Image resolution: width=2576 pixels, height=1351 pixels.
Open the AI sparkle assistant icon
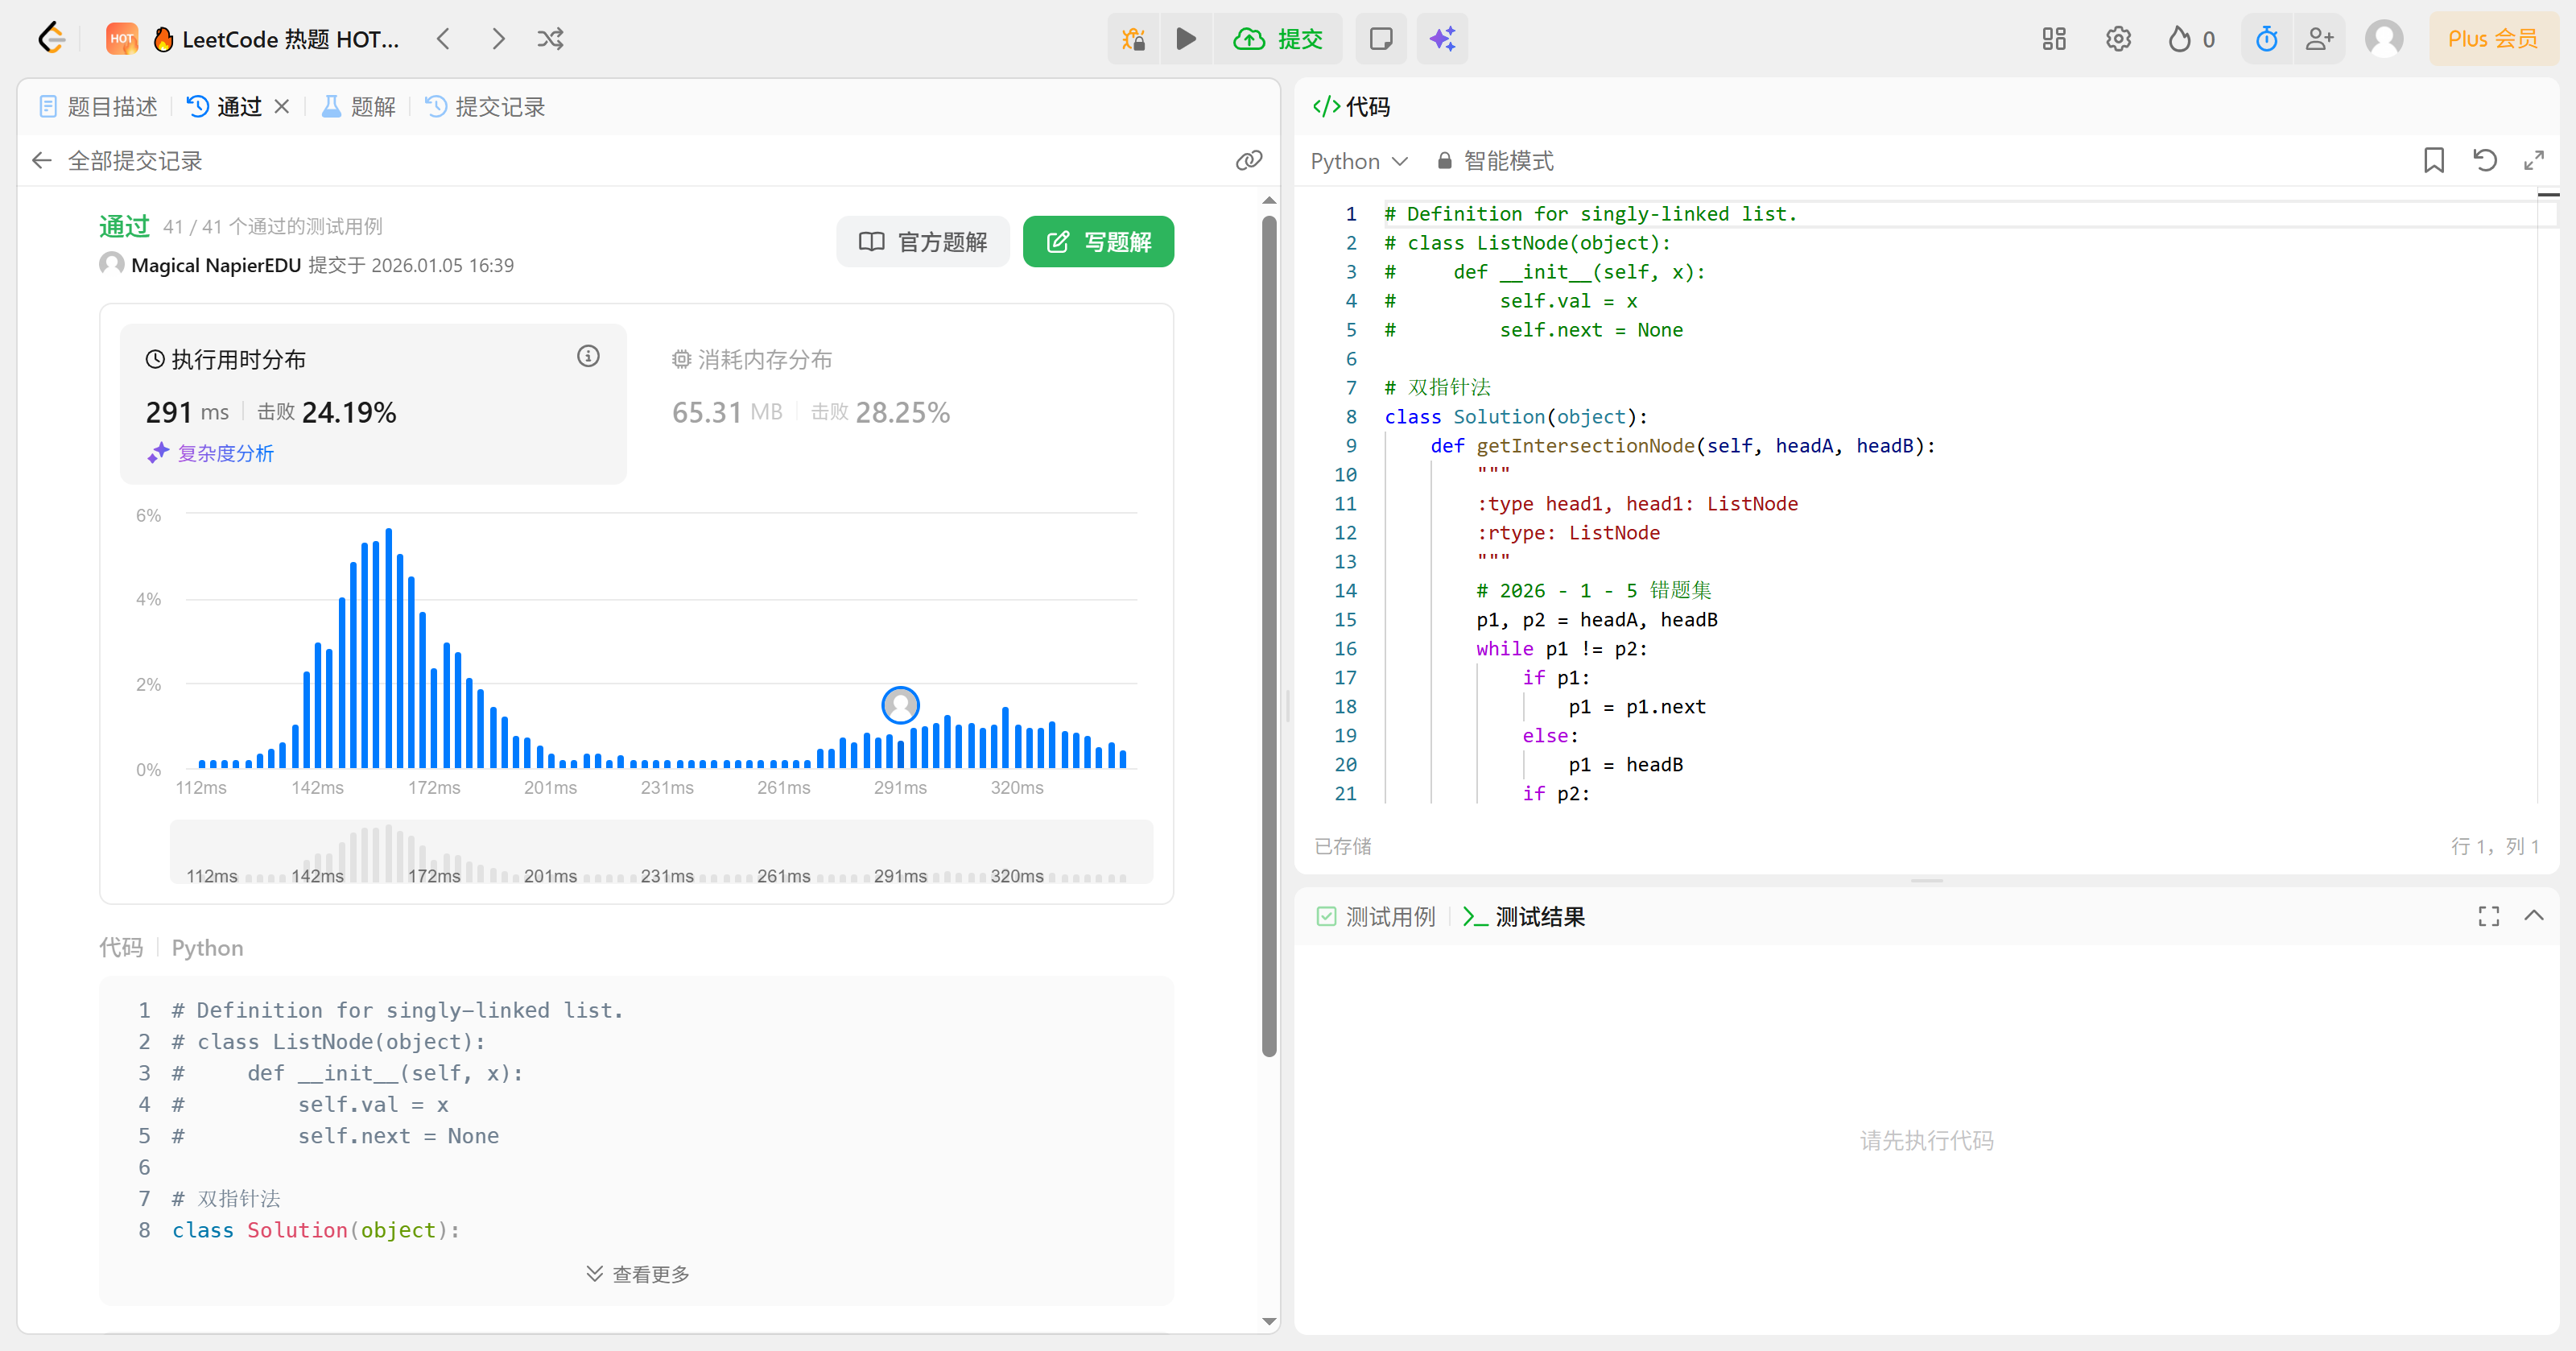click(x=1442, y=39)
